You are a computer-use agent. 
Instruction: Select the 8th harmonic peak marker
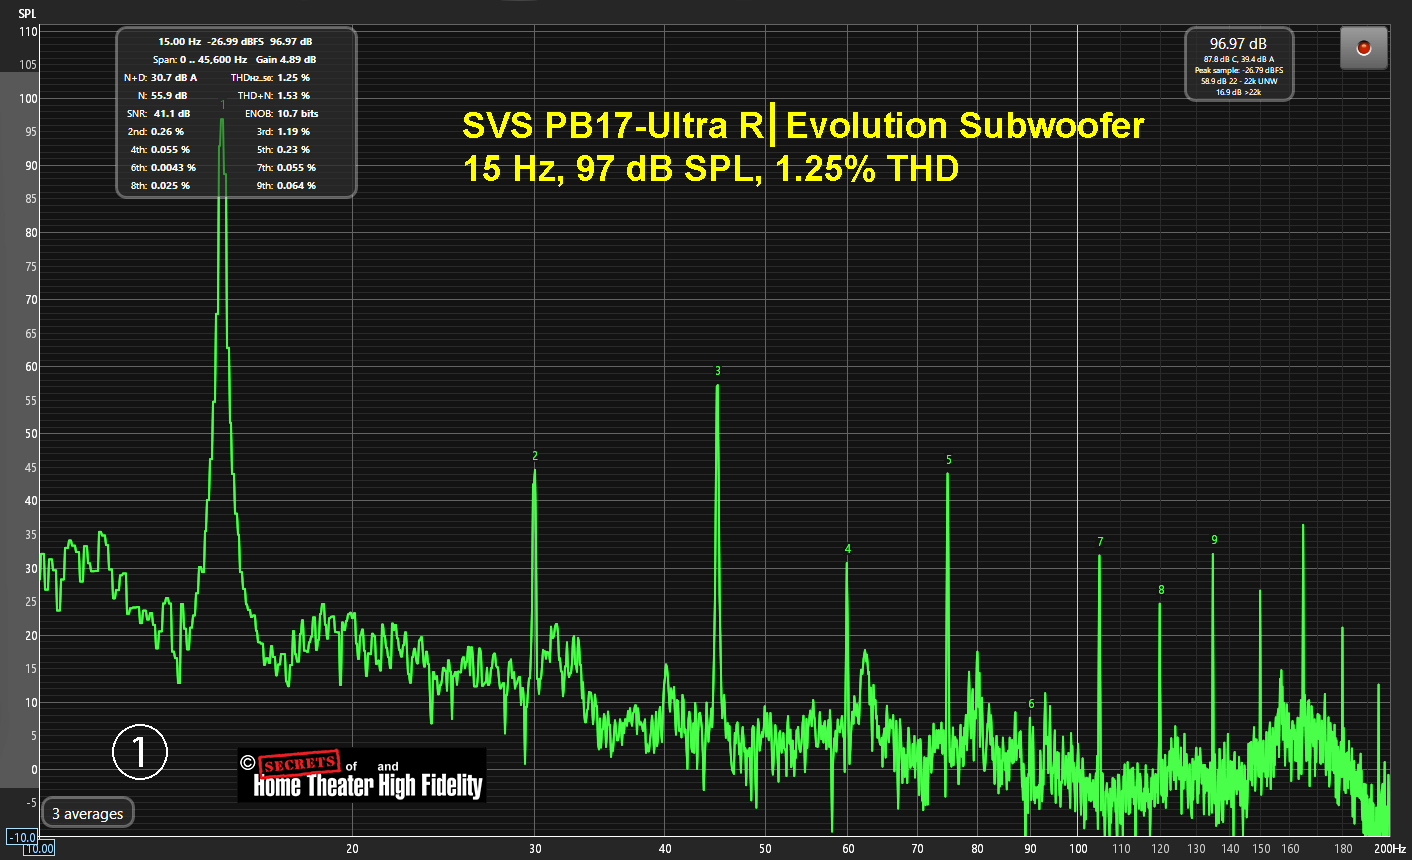(1161, 590)
